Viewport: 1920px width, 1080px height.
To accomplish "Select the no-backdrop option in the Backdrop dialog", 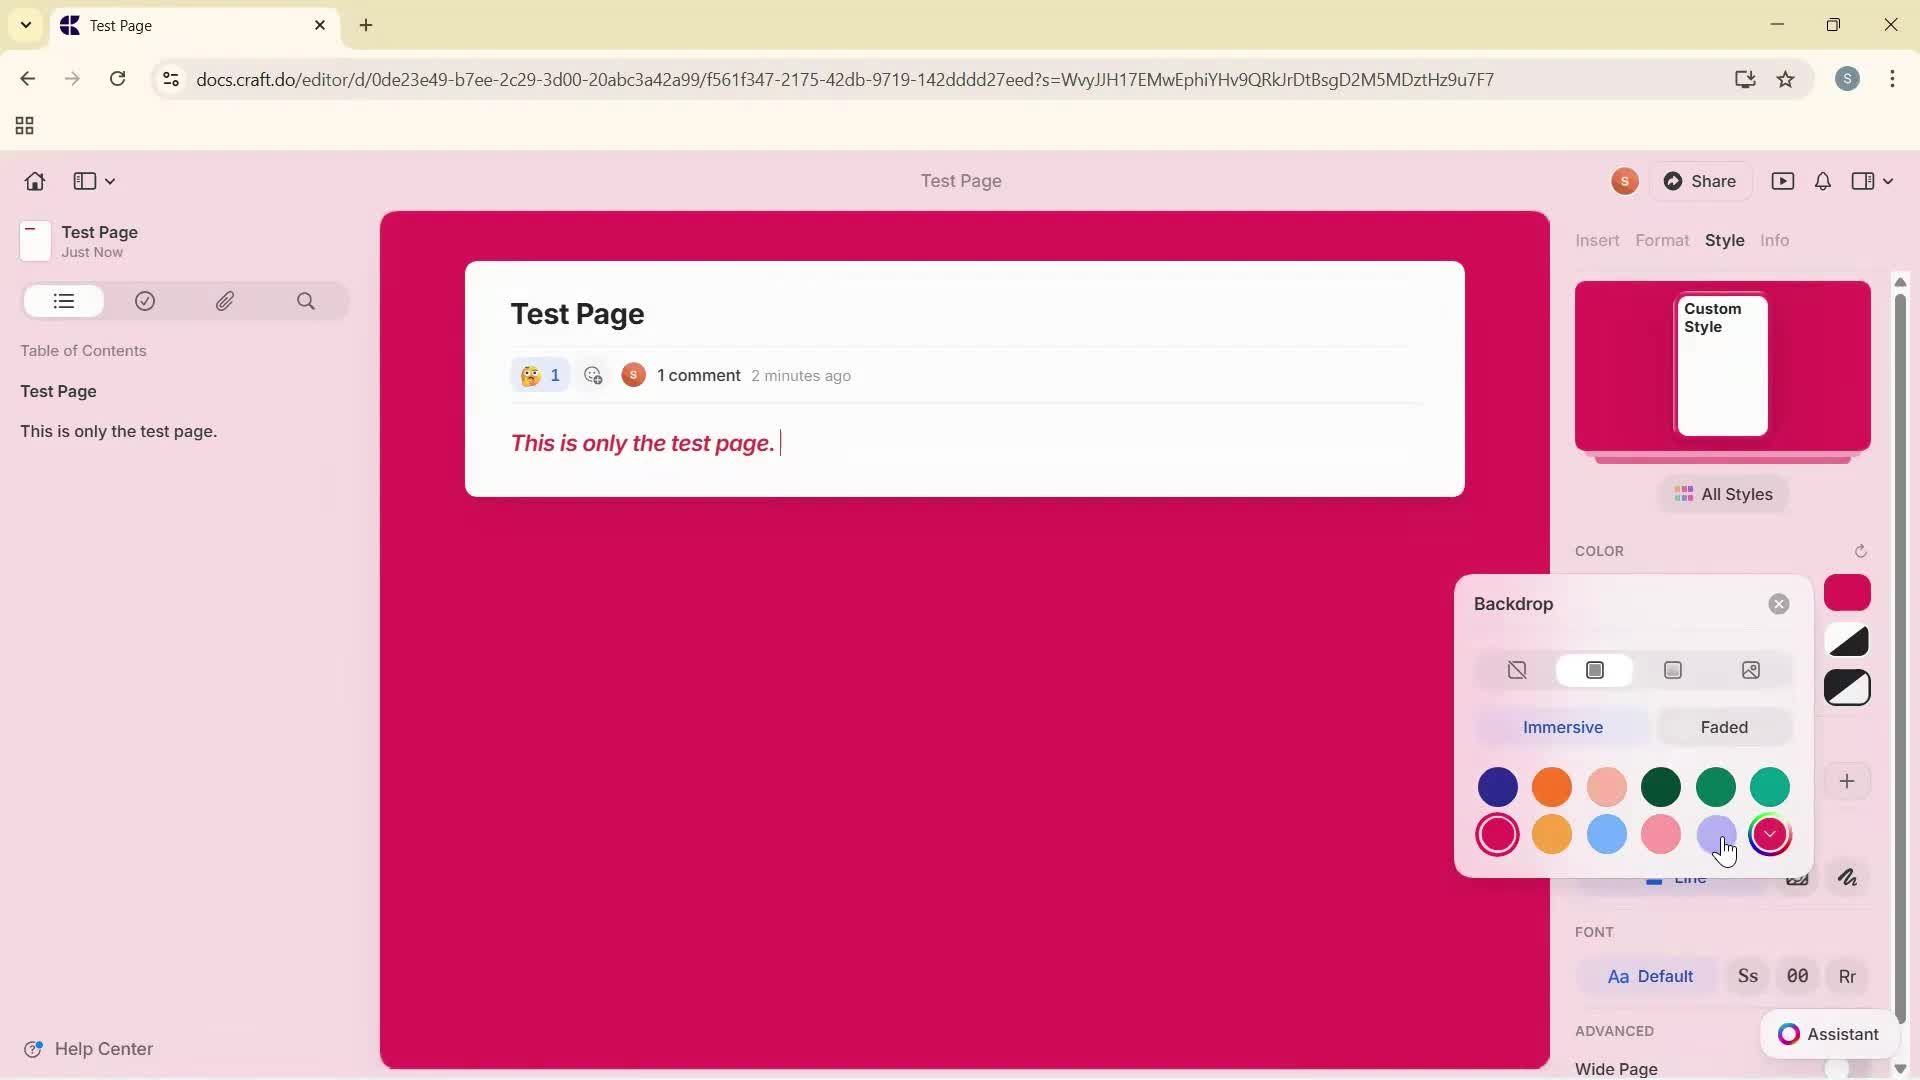I will [1516, 670].
